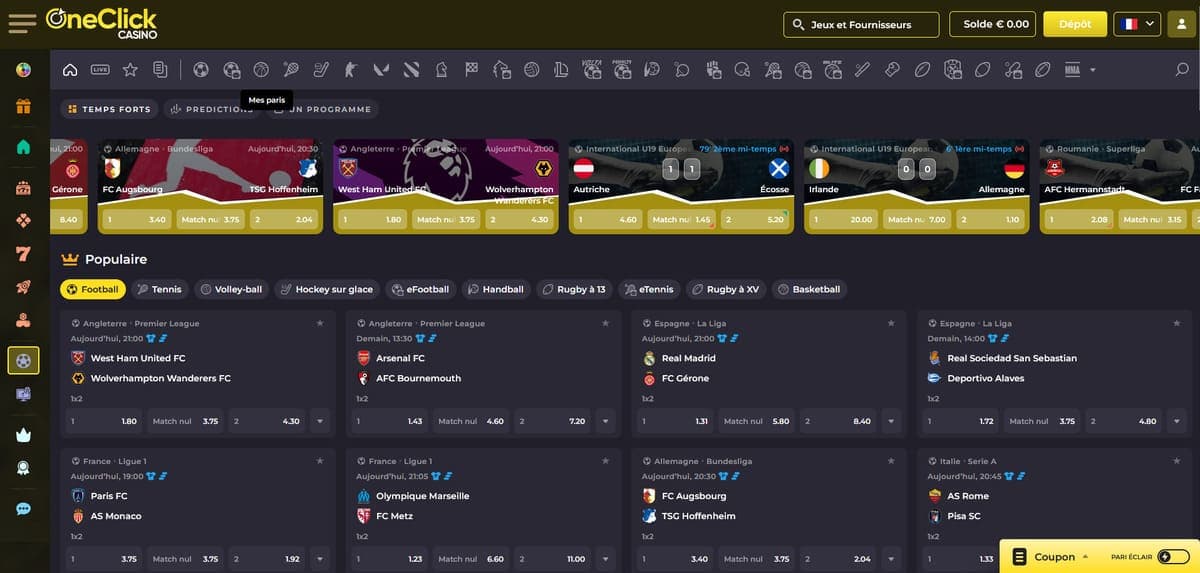The width and height of the screenshot is (1200, 573).
Task: Favorite the West Ham vs Wolverhampton match star
Action: 320,323
